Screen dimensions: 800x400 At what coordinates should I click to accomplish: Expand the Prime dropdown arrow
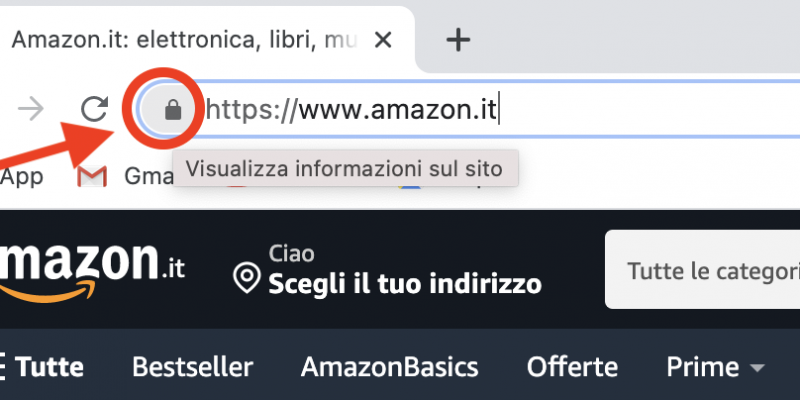(x=758, y=367)
